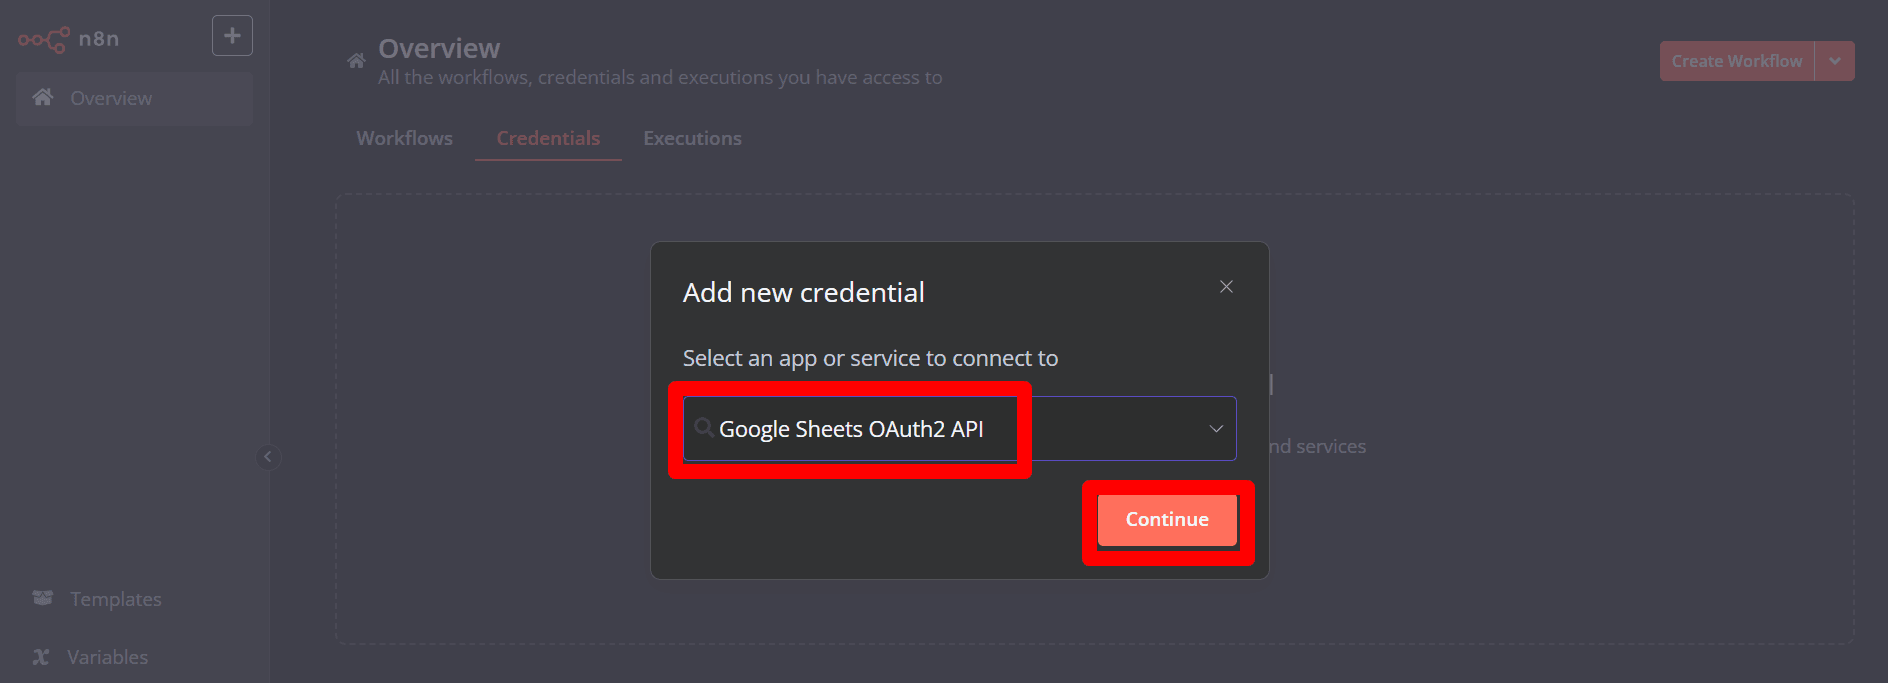The image size is (1888, 683).
Task: Click the Add new credential heading text
Action: pyautogui.click(x=803, y=293)
